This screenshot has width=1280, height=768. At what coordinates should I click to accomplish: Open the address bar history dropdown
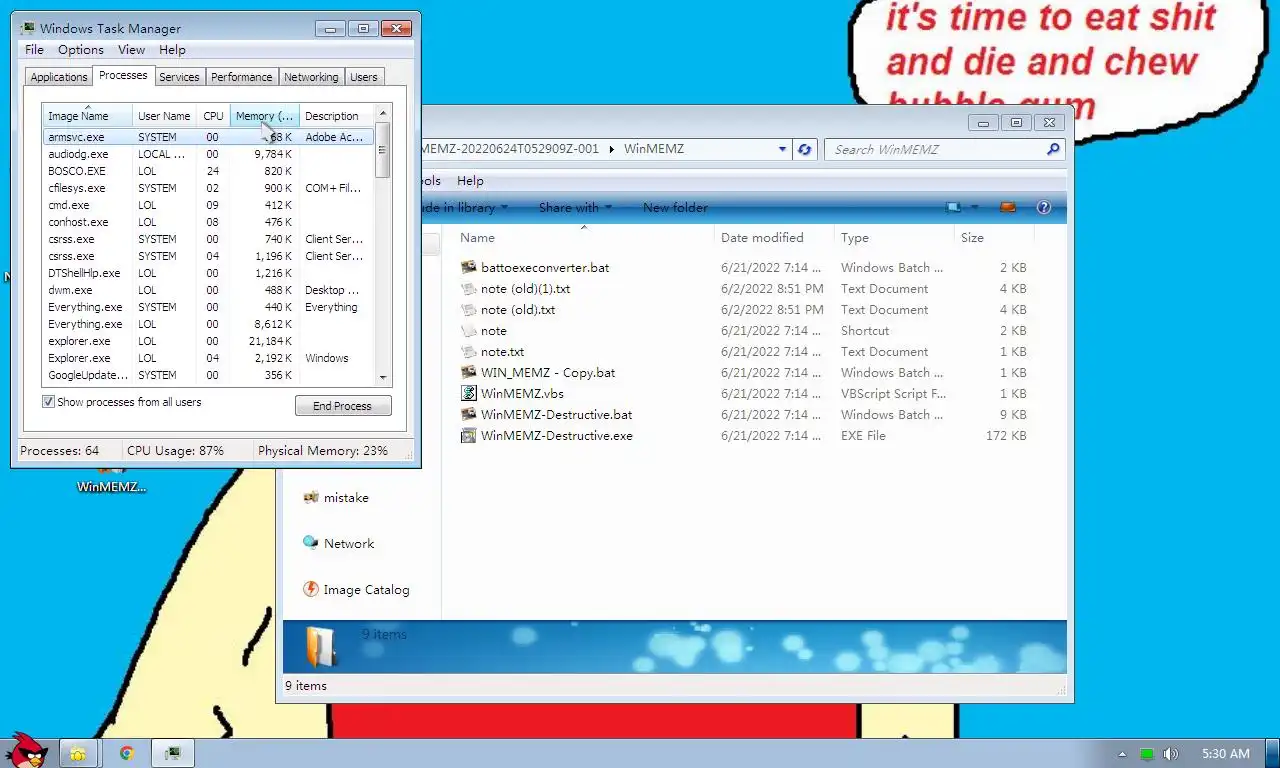(782, 149)
